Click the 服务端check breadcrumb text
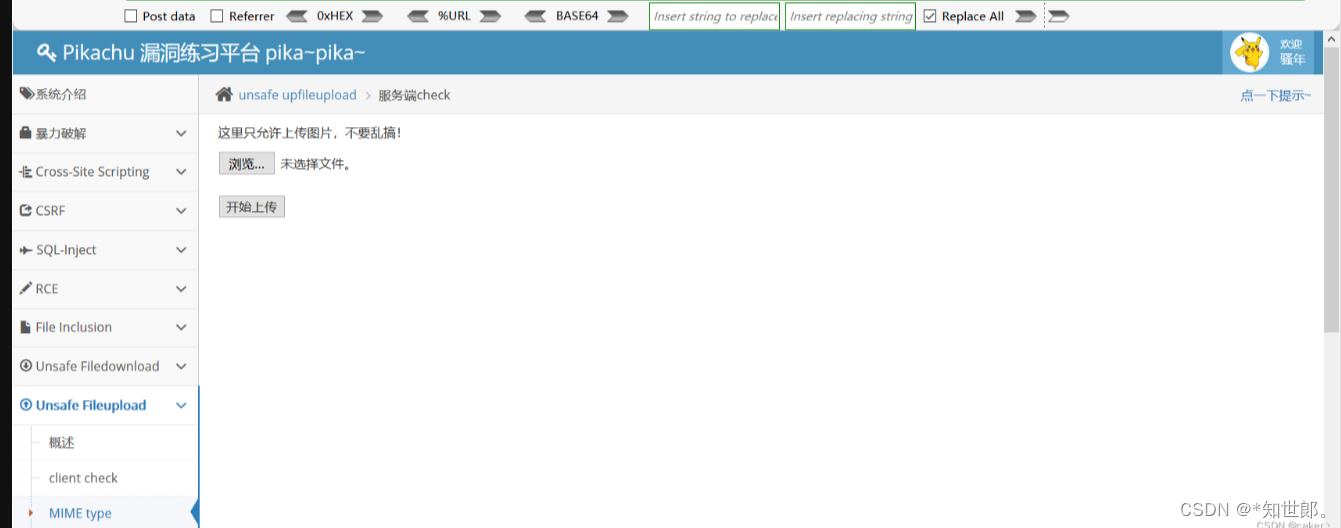The image size is (1341, 528). point(414,95)
